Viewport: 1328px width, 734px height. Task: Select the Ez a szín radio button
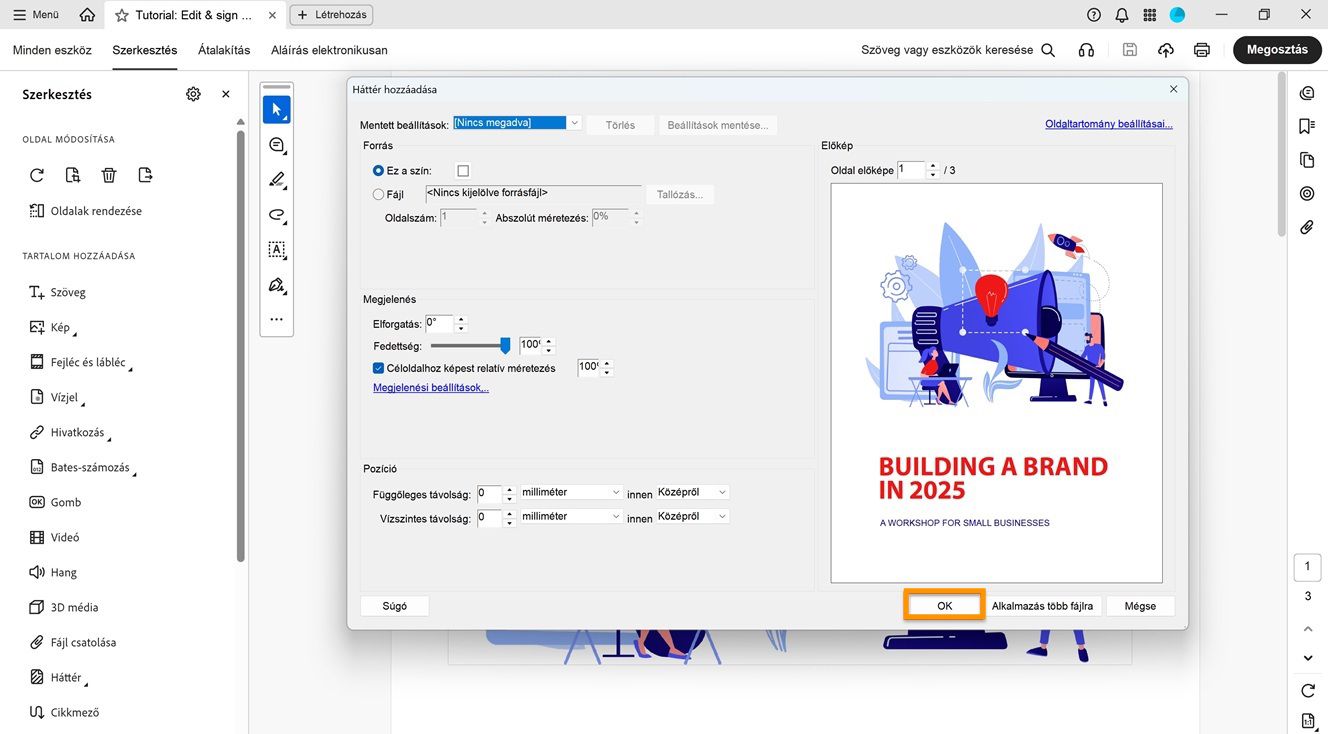point(378,171)
